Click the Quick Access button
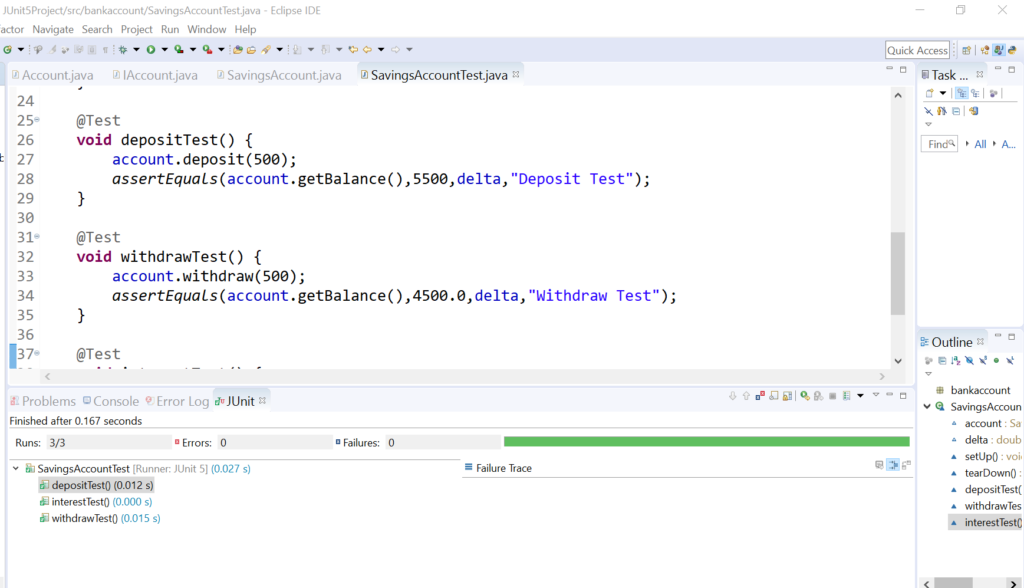 pos(916,49)
